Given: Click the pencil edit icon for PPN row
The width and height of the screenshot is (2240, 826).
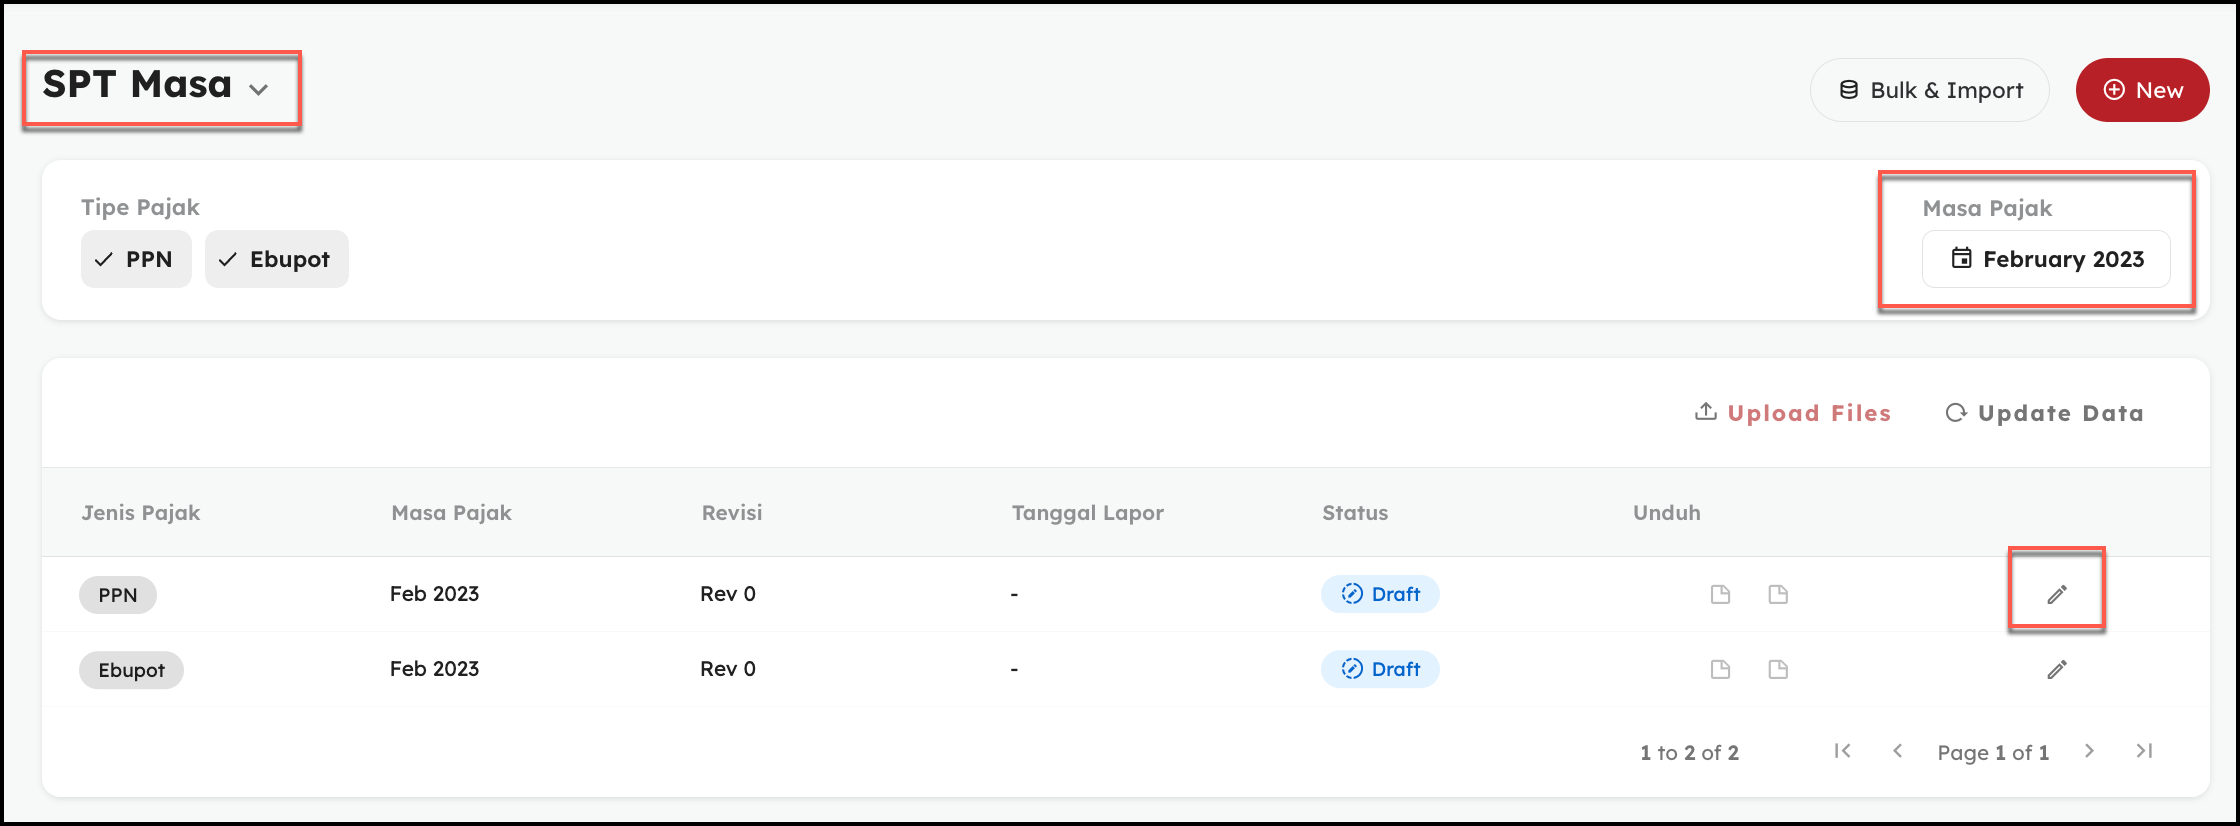Looking at the screenshot, I should 2056,595.
